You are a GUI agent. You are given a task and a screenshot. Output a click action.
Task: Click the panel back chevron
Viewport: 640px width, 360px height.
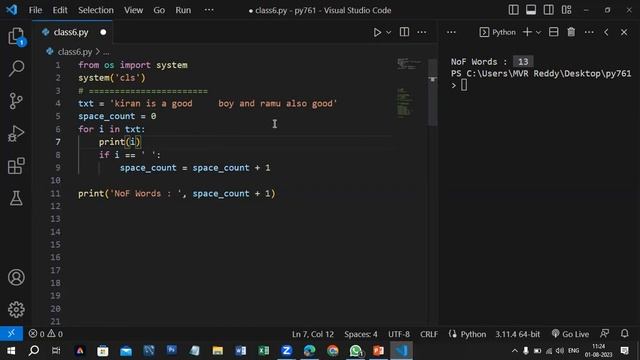606,32
